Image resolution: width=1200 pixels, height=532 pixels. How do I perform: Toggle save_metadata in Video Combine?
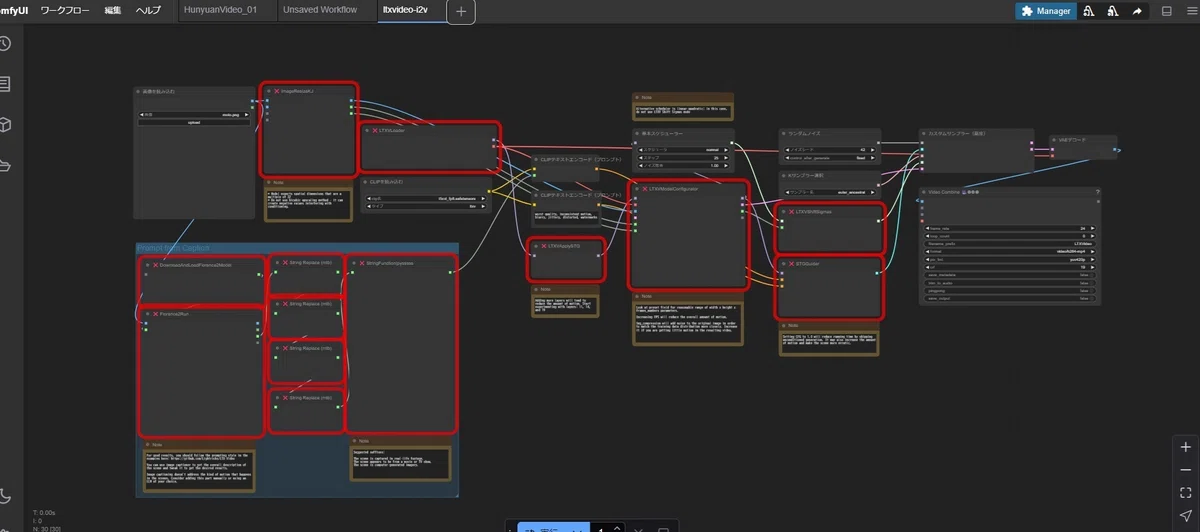1011,276
